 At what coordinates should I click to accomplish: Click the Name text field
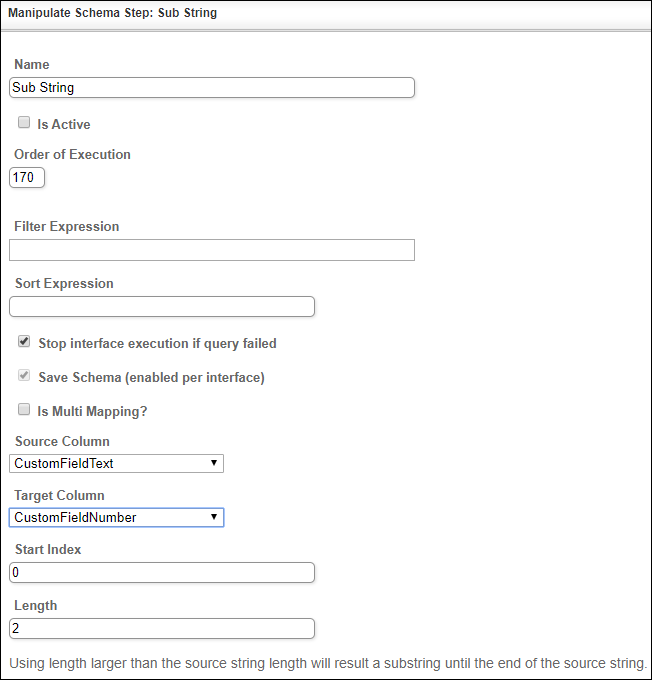tap(211, 88)
